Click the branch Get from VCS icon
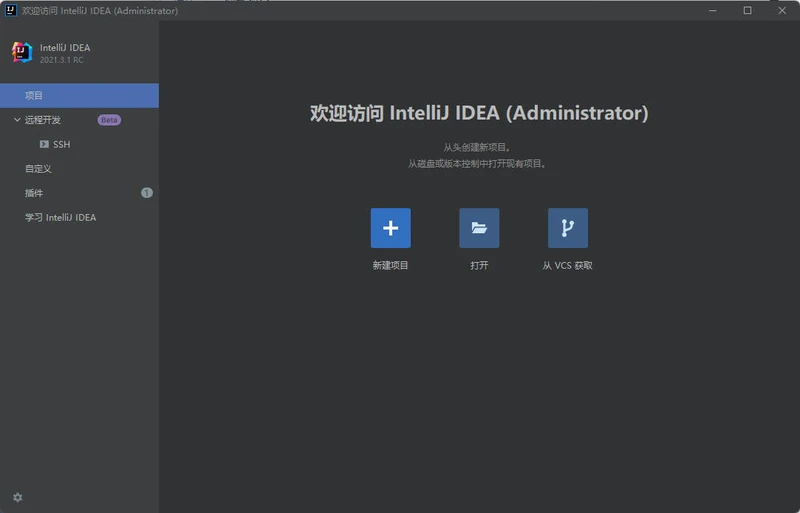800x513 pixels. point(567,228)
